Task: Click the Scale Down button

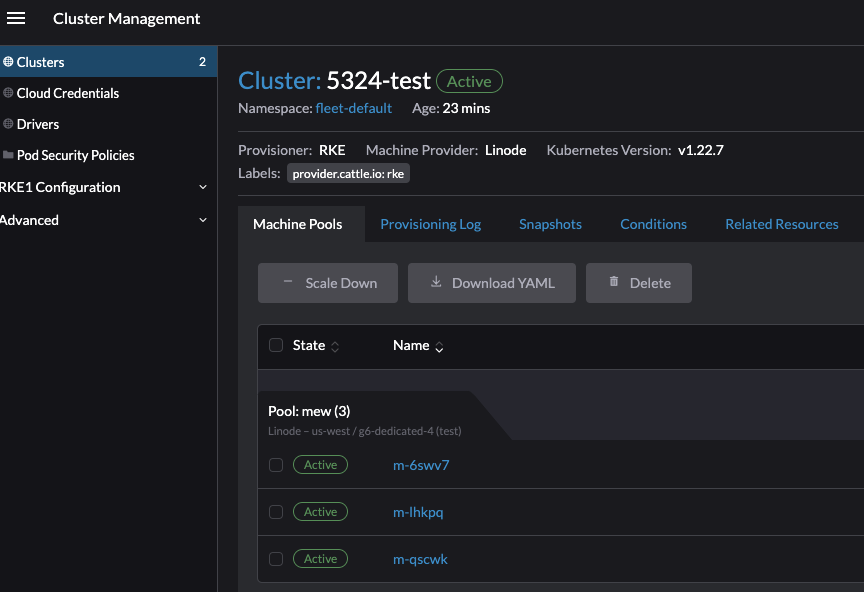Action: [327, 283]
